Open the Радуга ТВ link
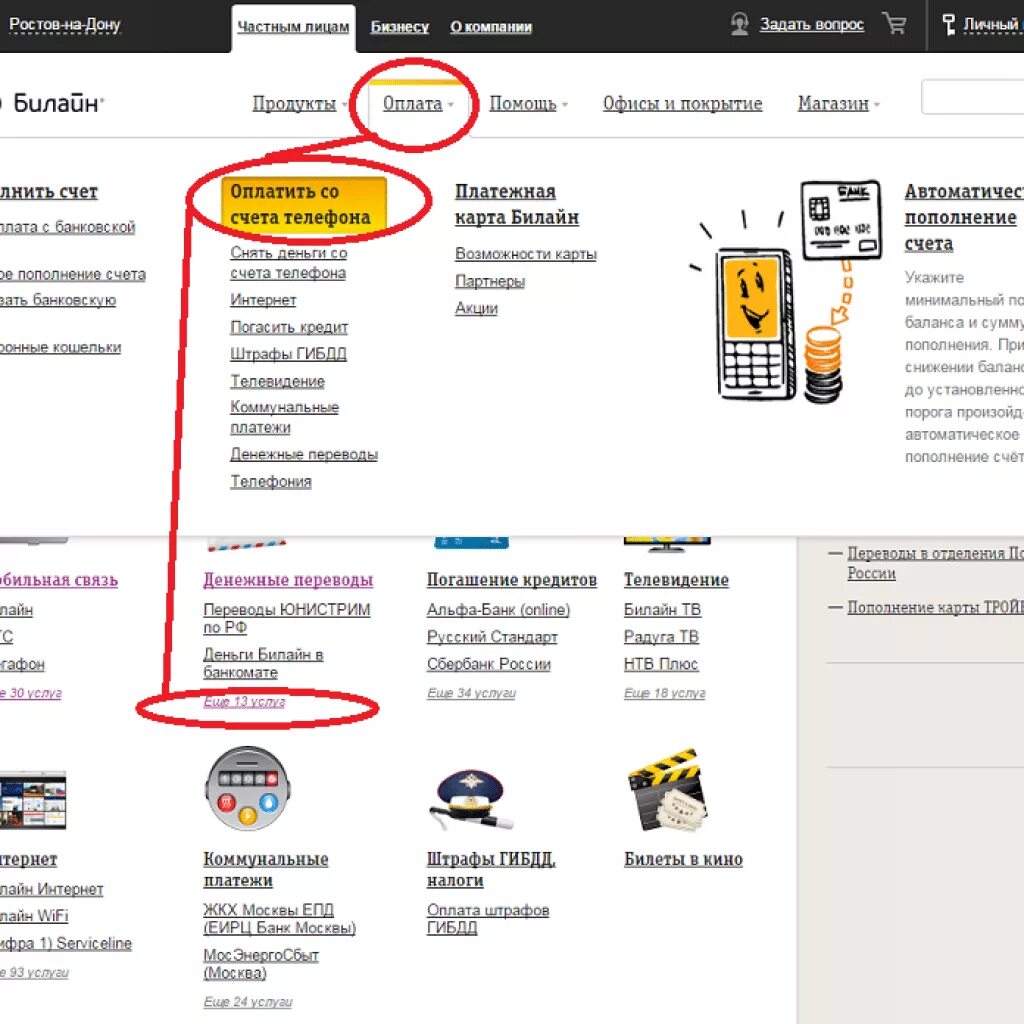This screenshot has height=1024, width=1024. [x=661, y=637]
